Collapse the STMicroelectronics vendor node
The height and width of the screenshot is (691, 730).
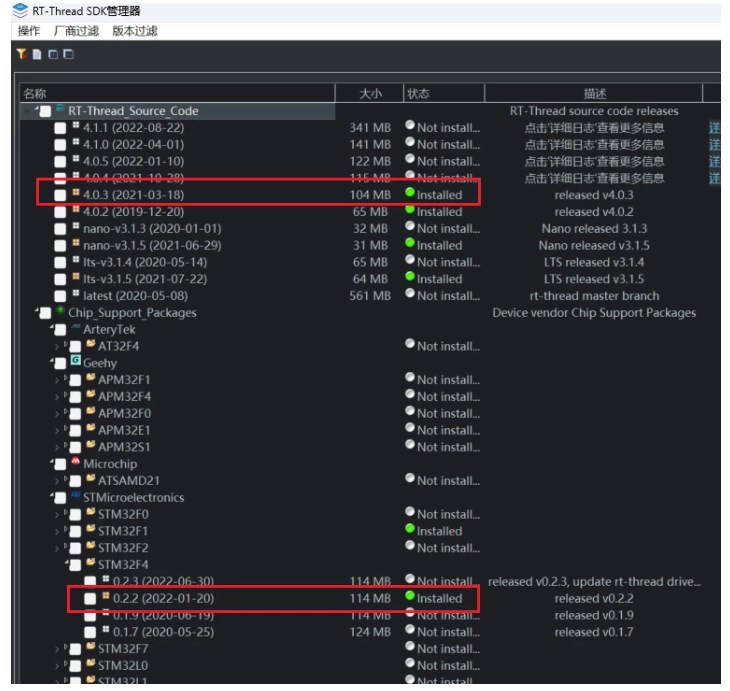click(x=52, y=496)
